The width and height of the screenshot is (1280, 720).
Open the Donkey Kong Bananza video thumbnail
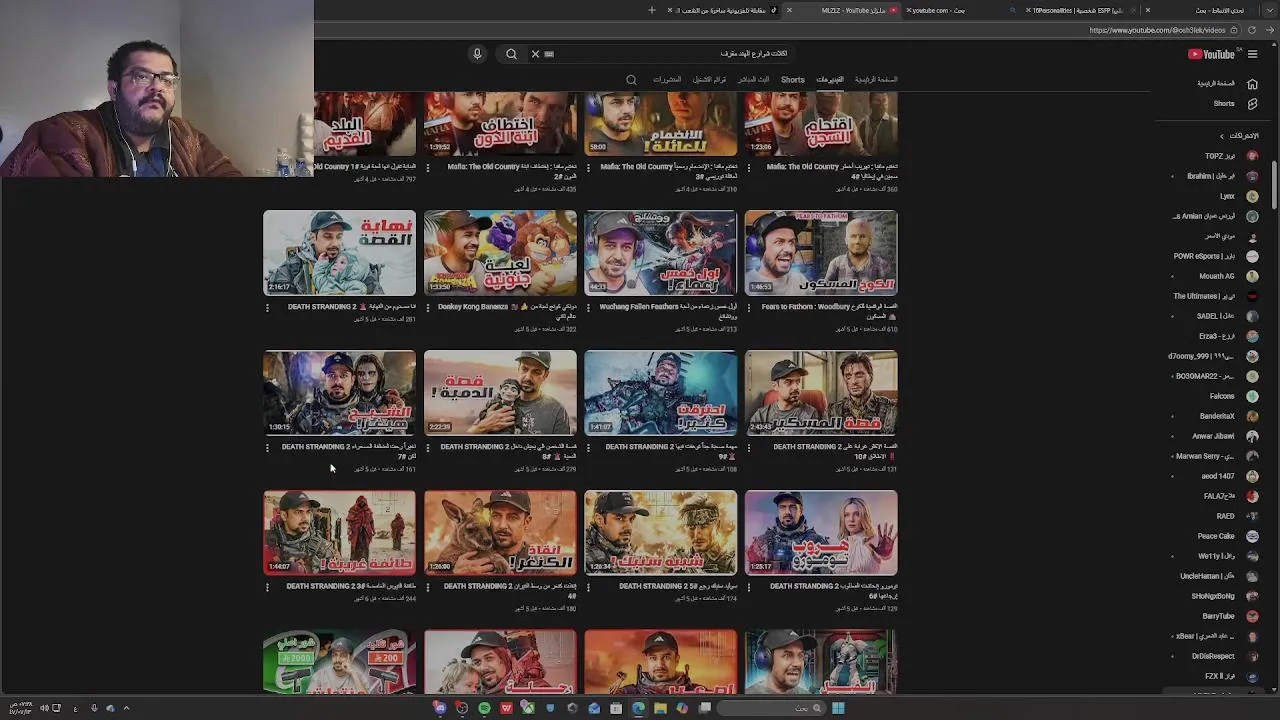tap(500, 253)
